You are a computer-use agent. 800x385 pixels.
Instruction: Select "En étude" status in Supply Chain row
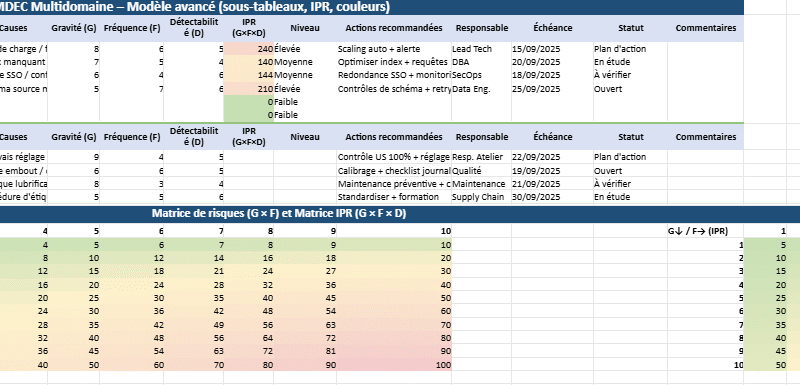[x=631, y=197]
